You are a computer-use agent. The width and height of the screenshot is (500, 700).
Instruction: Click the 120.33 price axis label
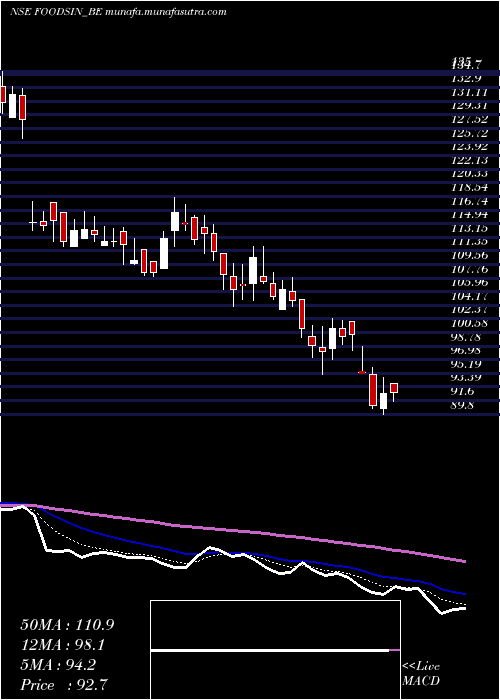point(470,174)
